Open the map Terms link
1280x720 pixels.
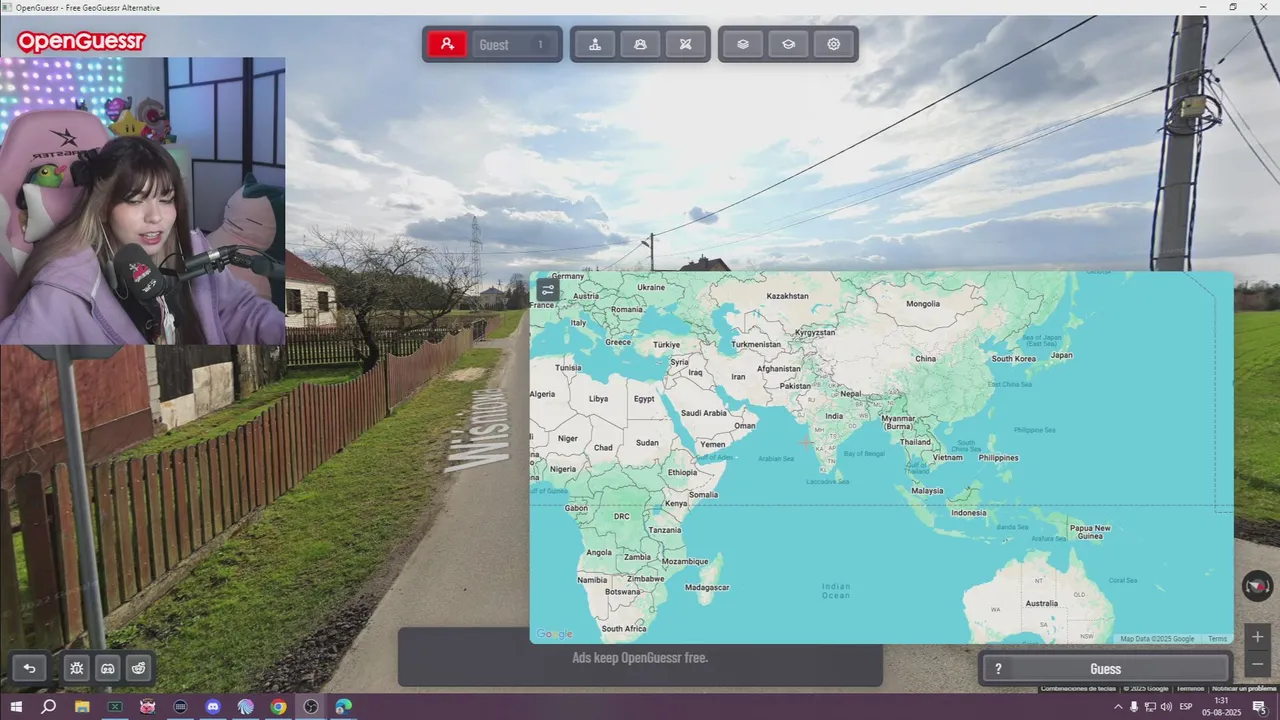[1217, 639]
